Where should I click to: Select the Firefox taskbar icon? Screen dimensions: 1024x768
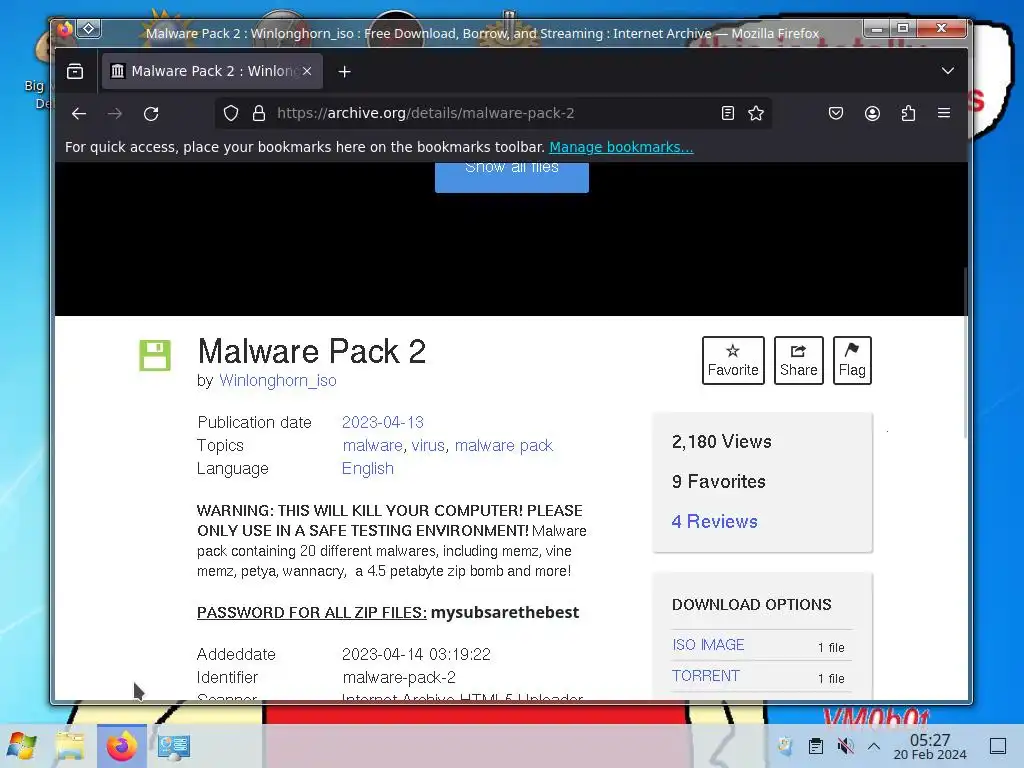(x=121, y=746)
